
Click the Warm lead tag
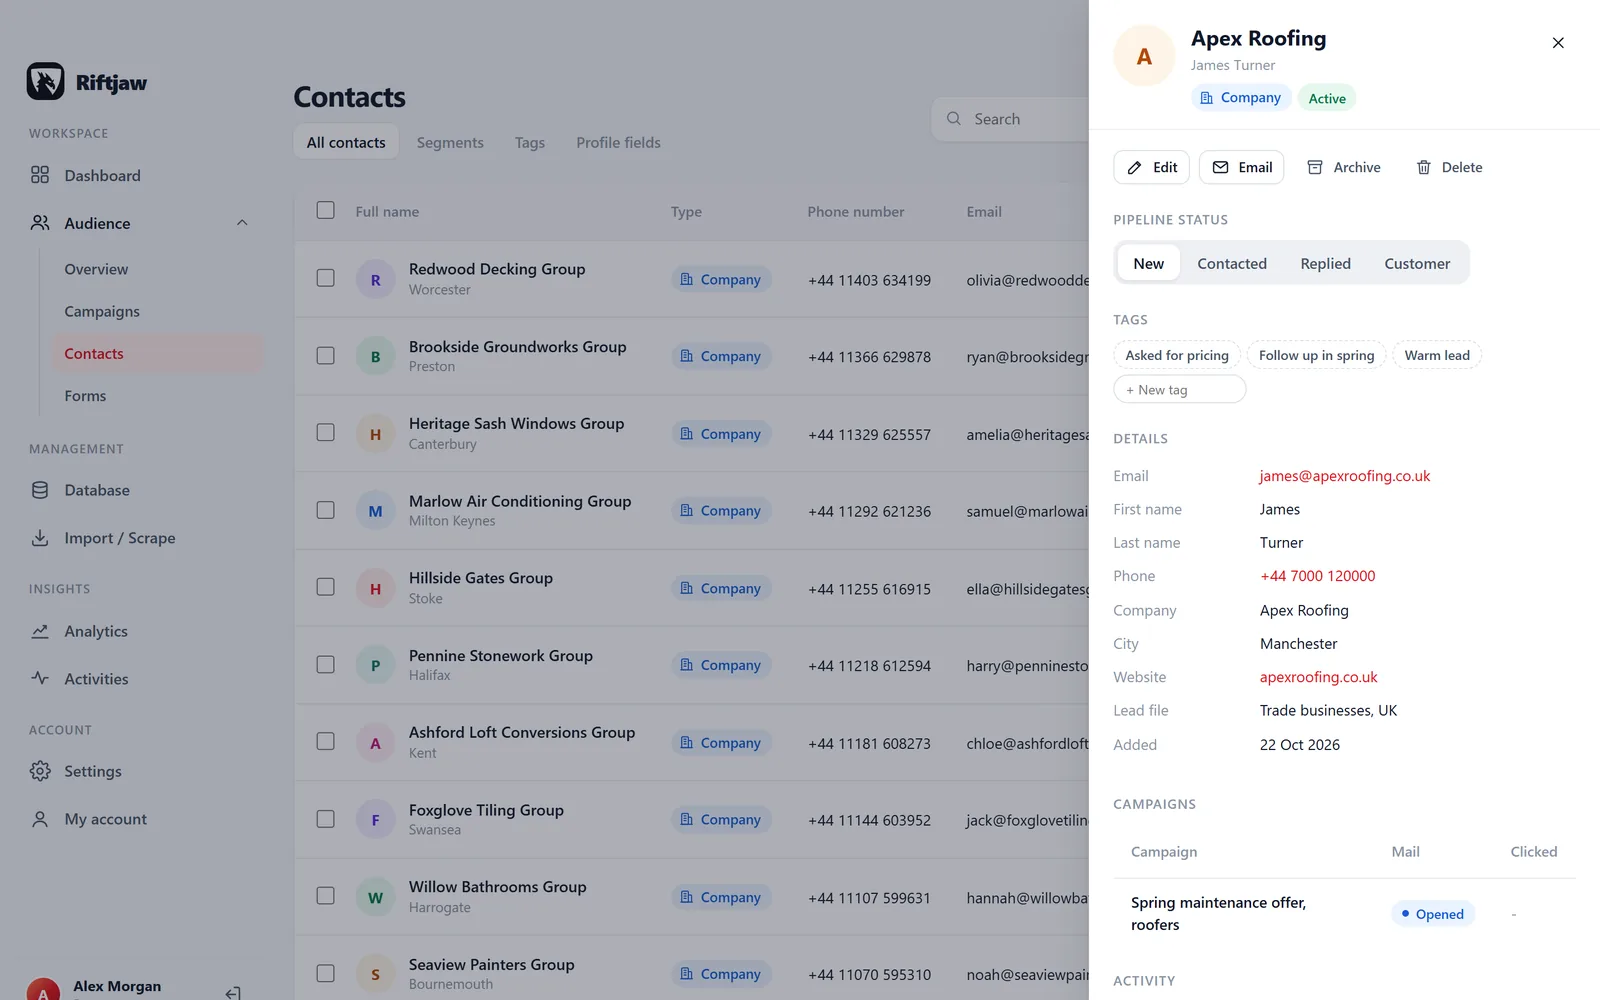coord(1437,355)
